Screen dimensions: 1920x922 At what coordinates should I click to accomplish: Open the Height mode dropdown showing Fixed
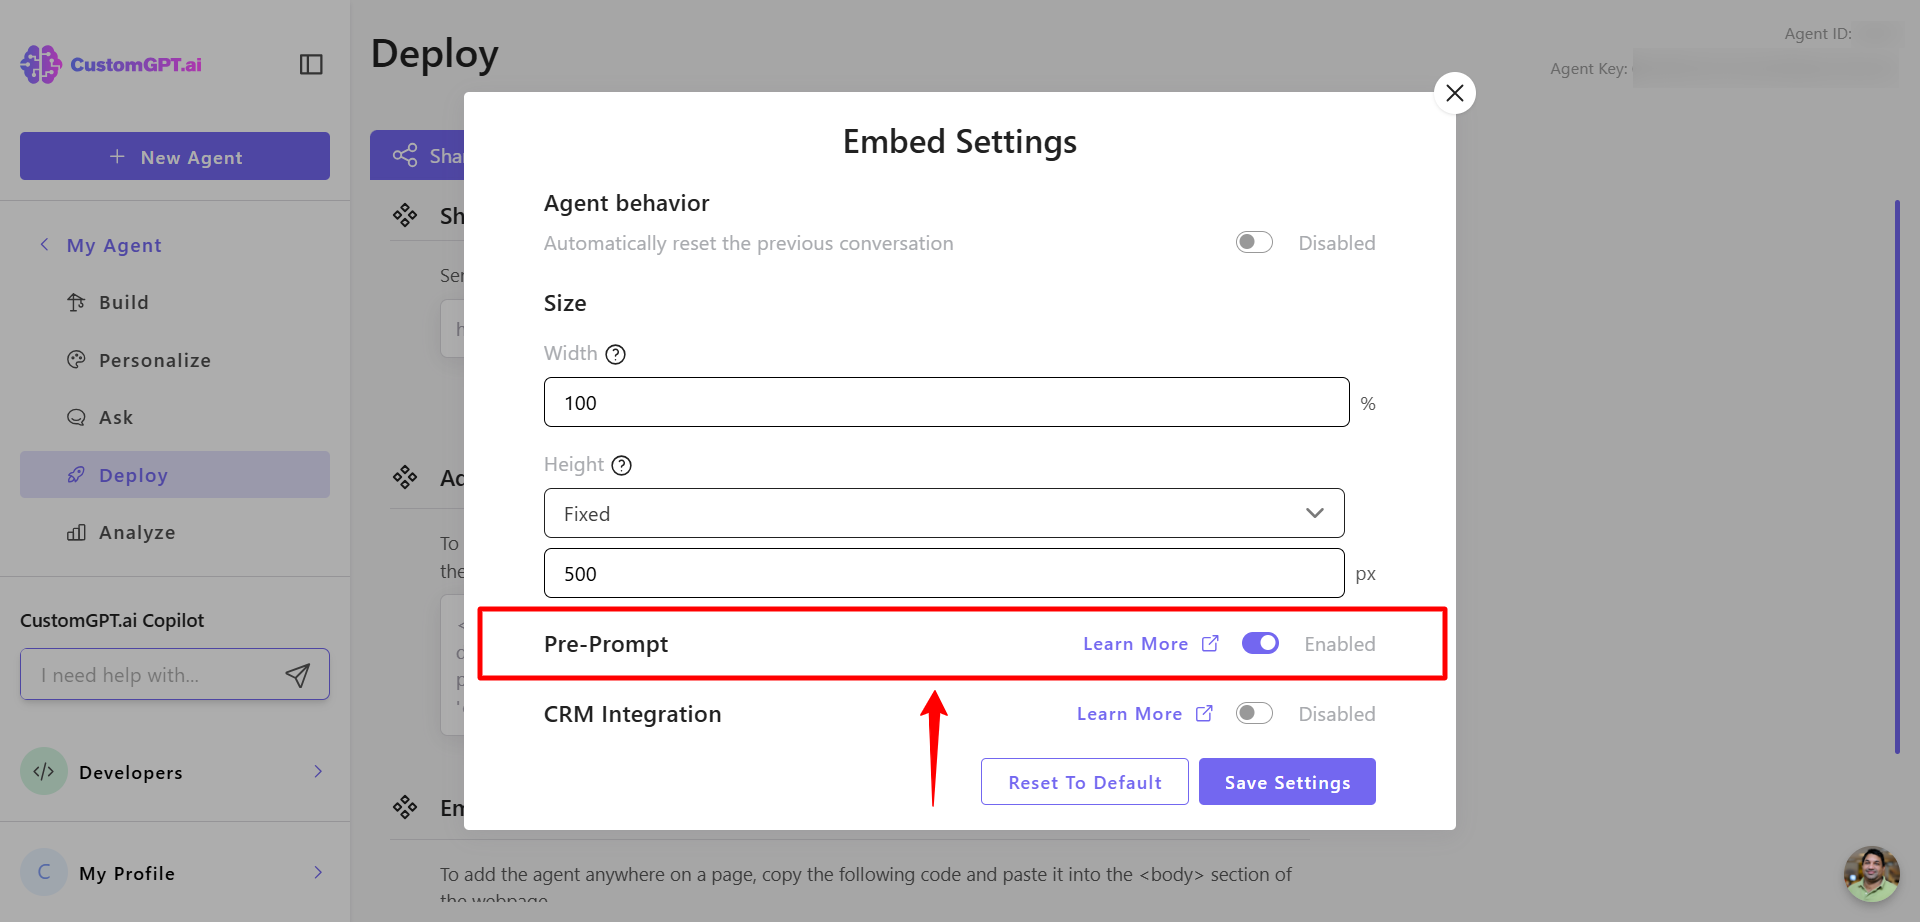tap(944, 513)
